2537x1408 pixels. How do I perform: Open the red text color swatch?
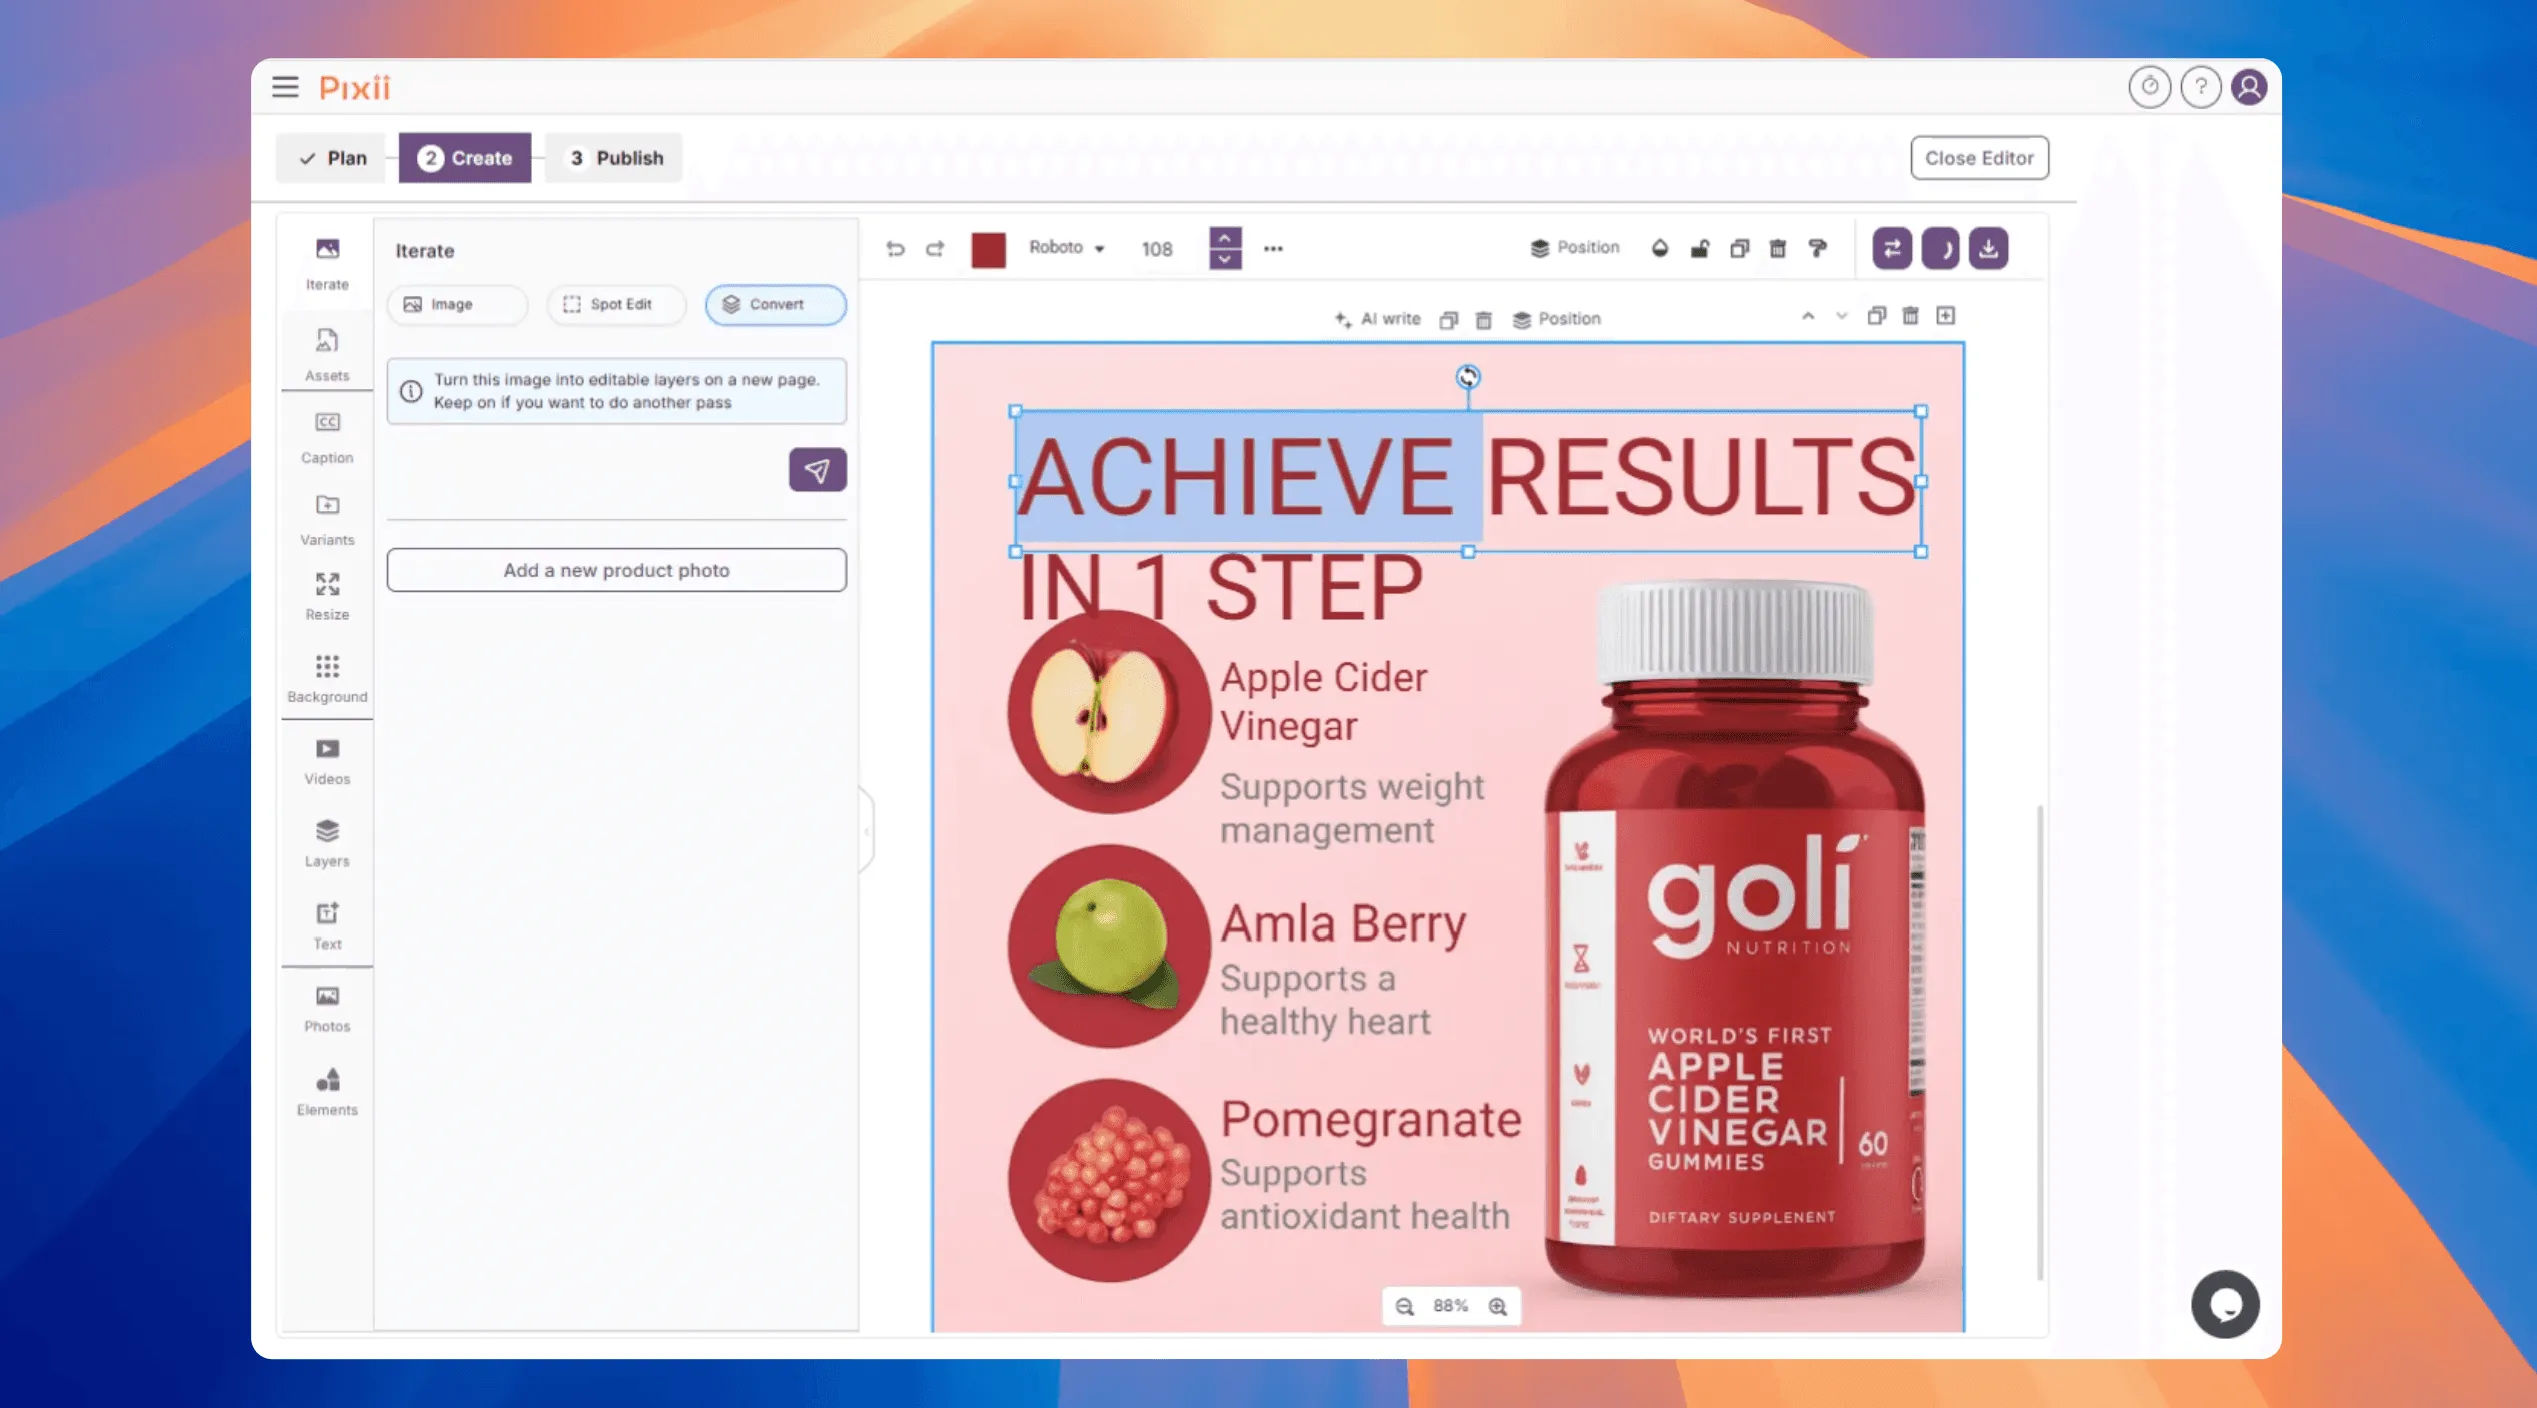tap(988, 249)
